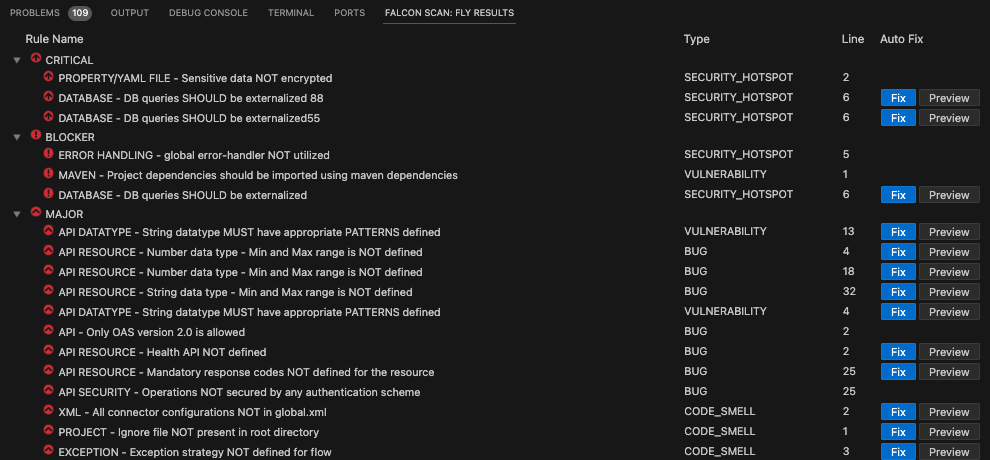Preview fix for Health API NOT defined

click(x=949, y=351)
